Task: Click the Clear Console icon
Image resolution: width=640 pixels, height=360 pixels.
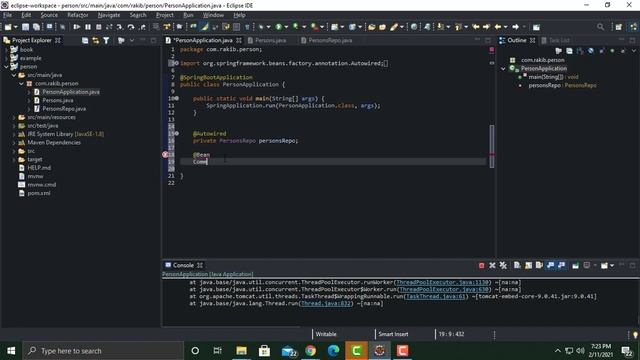Action: 517,265
